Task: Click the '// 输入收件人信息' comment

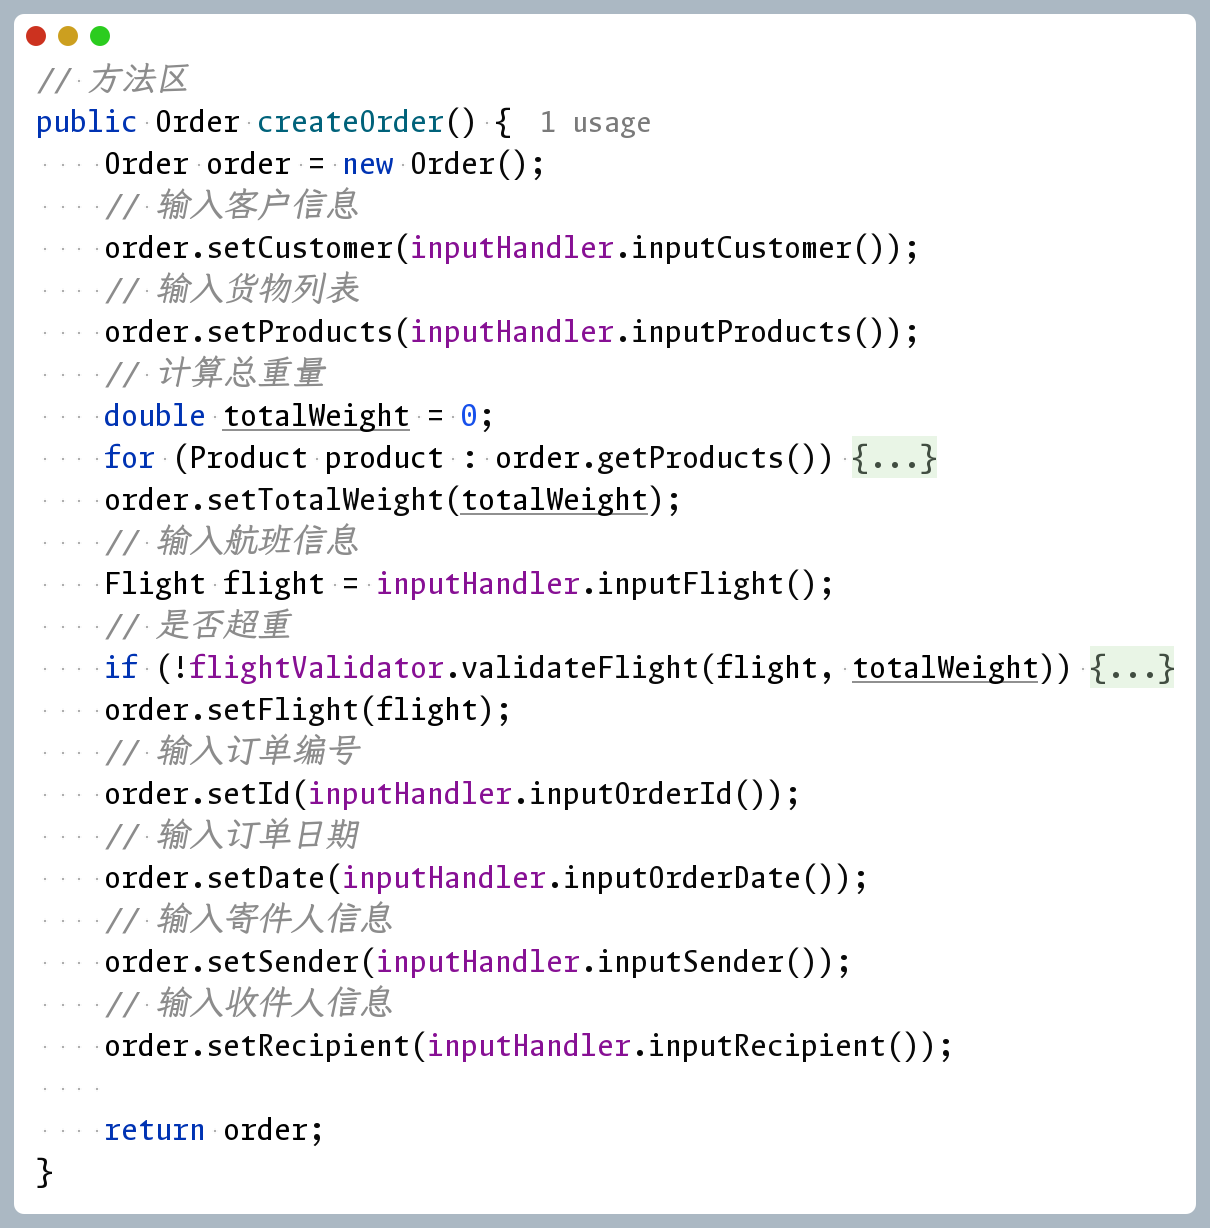Action: tap(249, 1003)
